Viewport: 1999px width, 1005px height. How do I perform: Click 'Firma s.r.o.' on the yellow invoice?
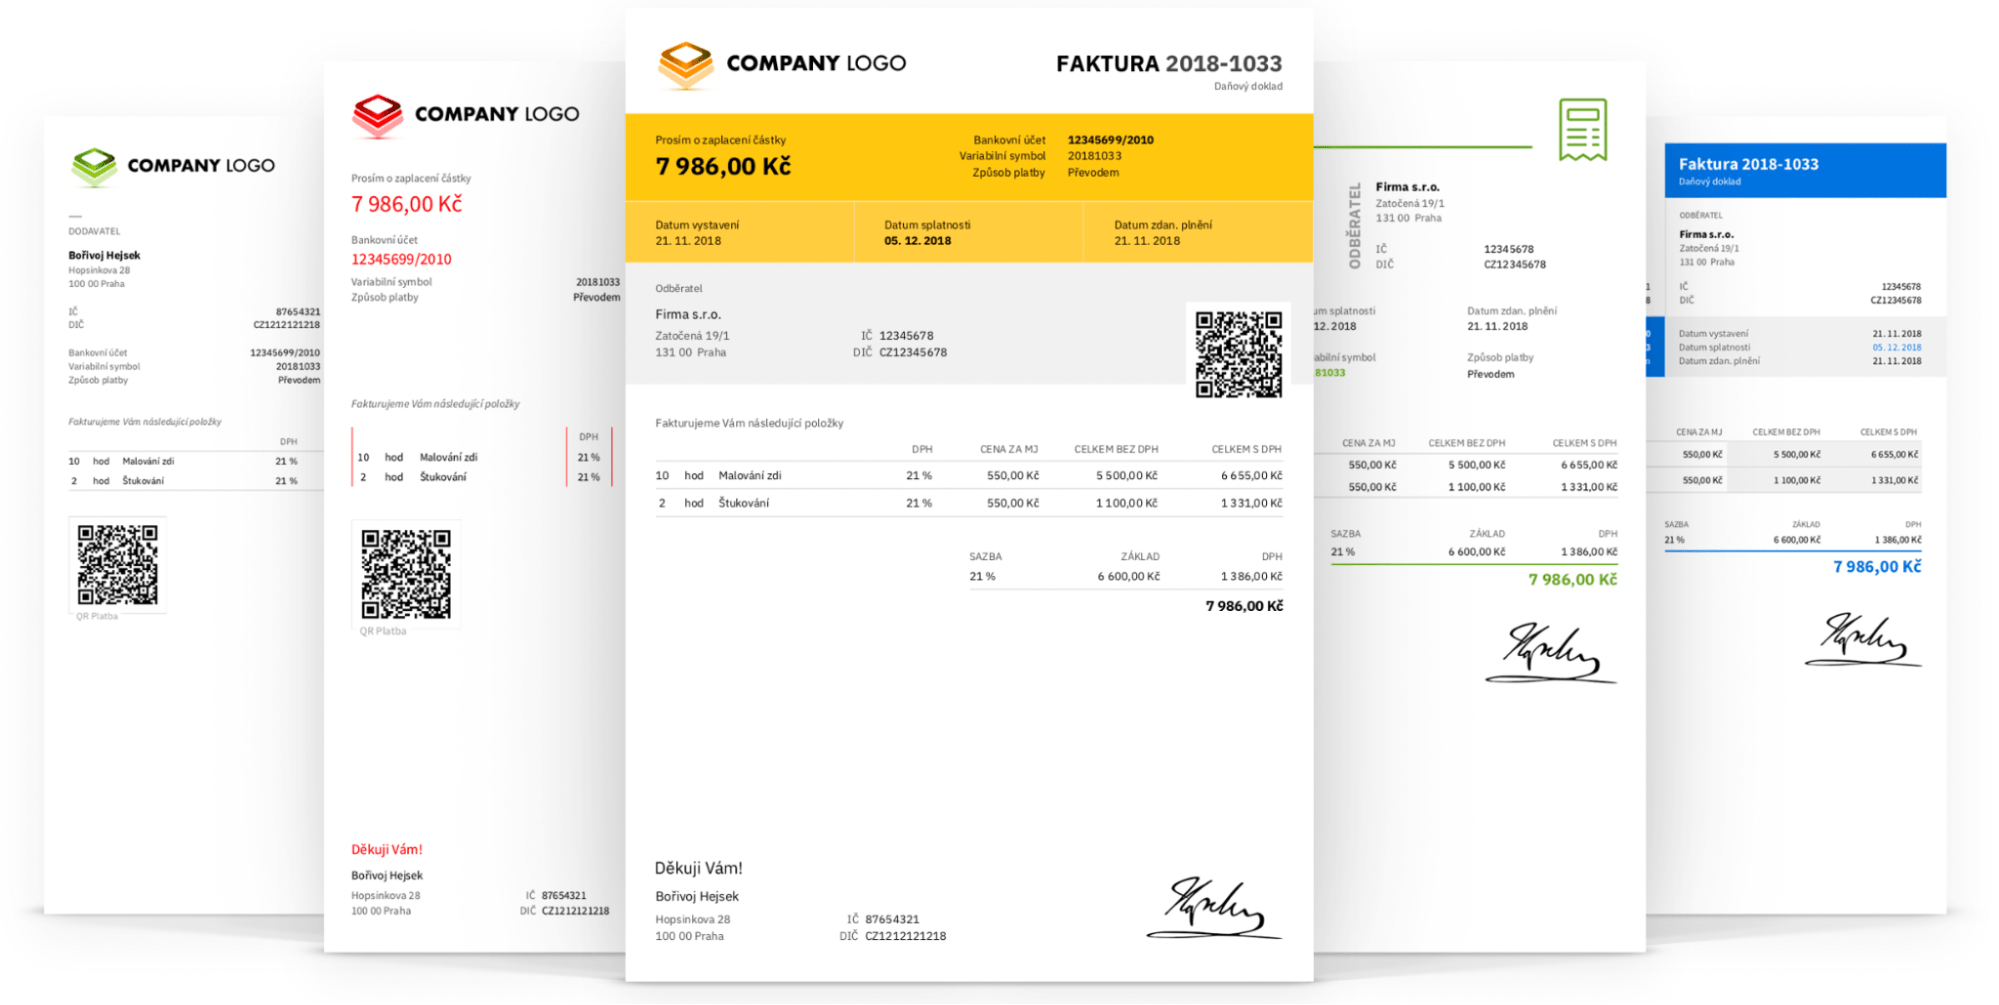(688, 314)
